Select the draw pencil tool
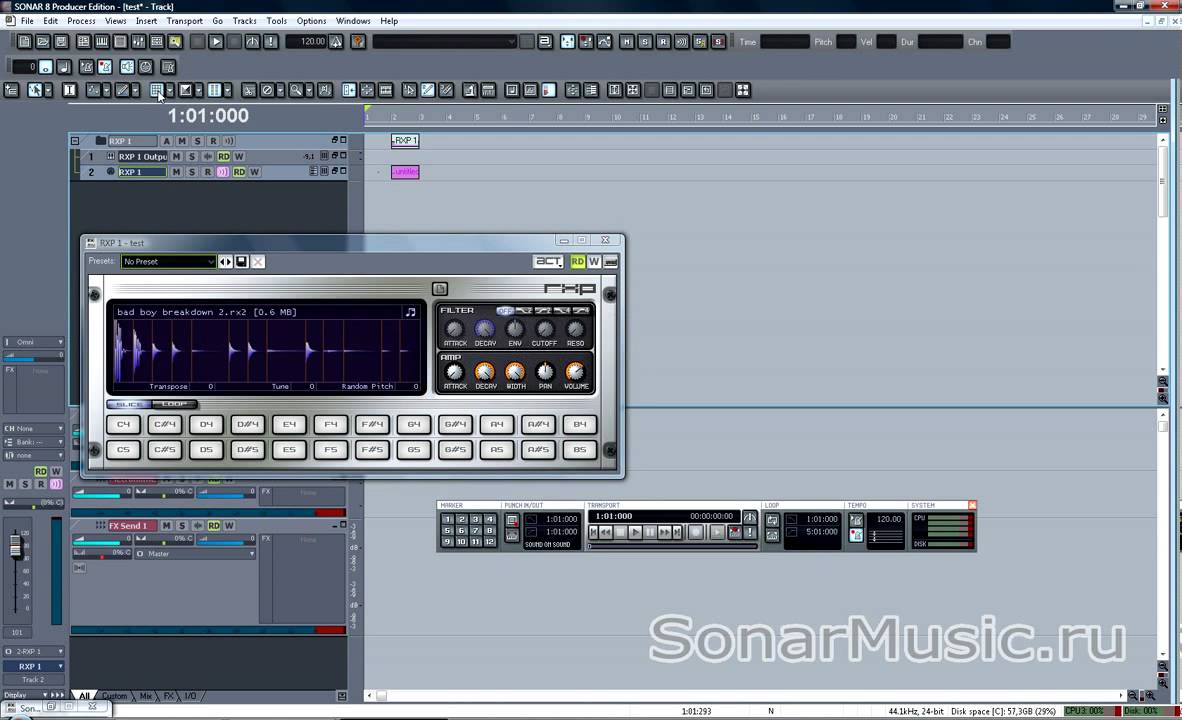This screenshot has height=720, width=1182. click(x=122, y=90)
